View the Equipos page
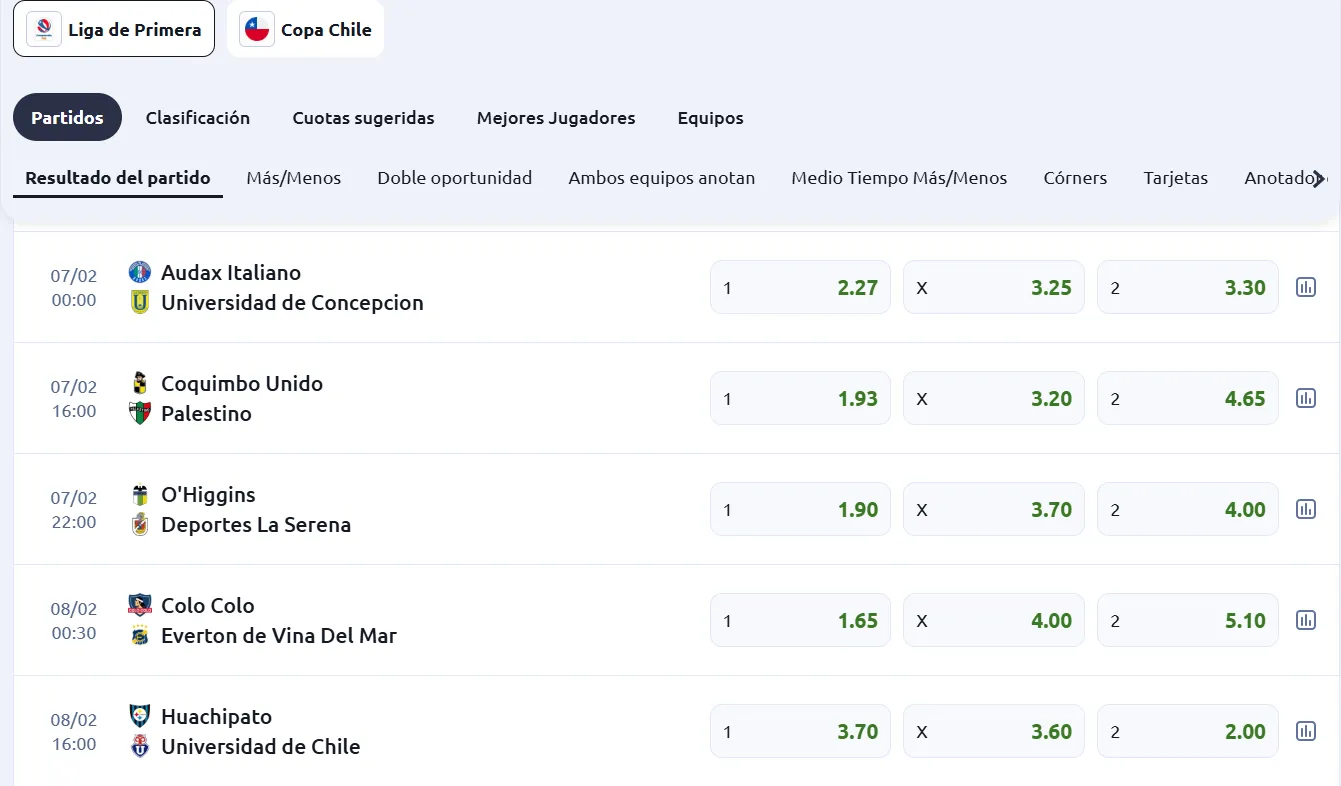The image size is (1341, 786). [x=710, y=118]
